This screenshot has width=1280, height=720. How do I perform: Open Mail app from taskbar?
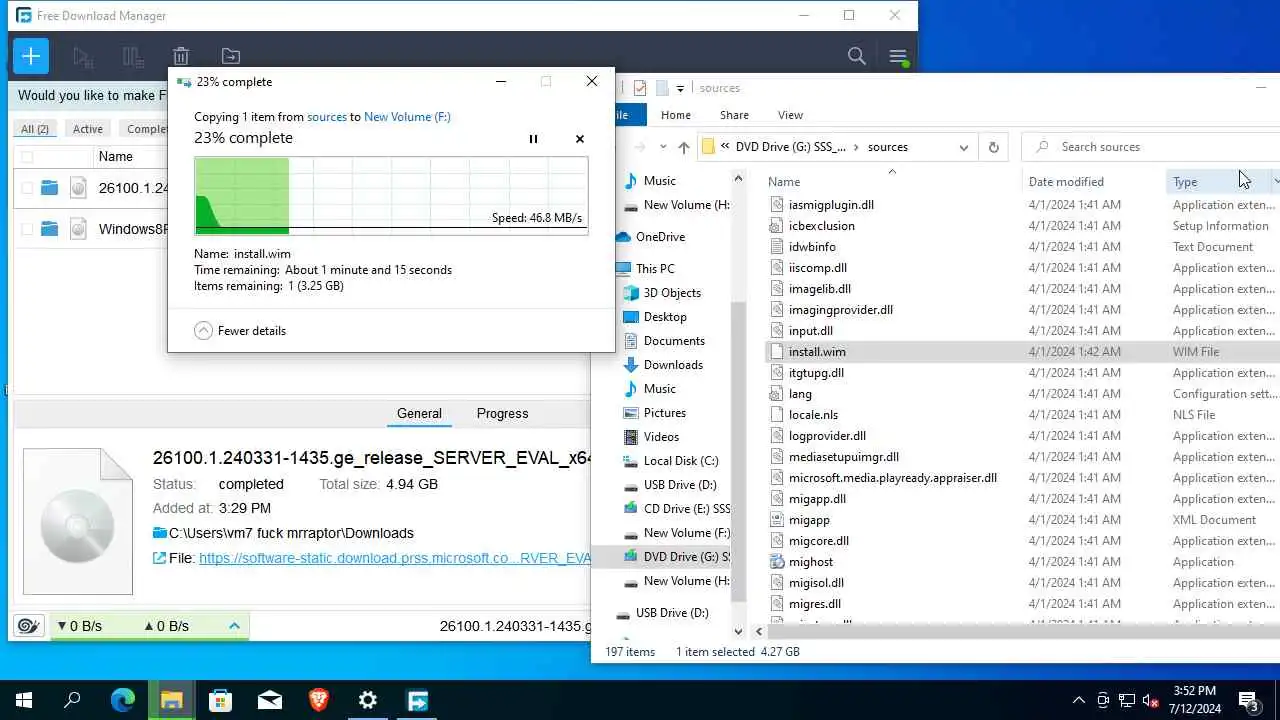pyautogui.click(x=269, y=700)
